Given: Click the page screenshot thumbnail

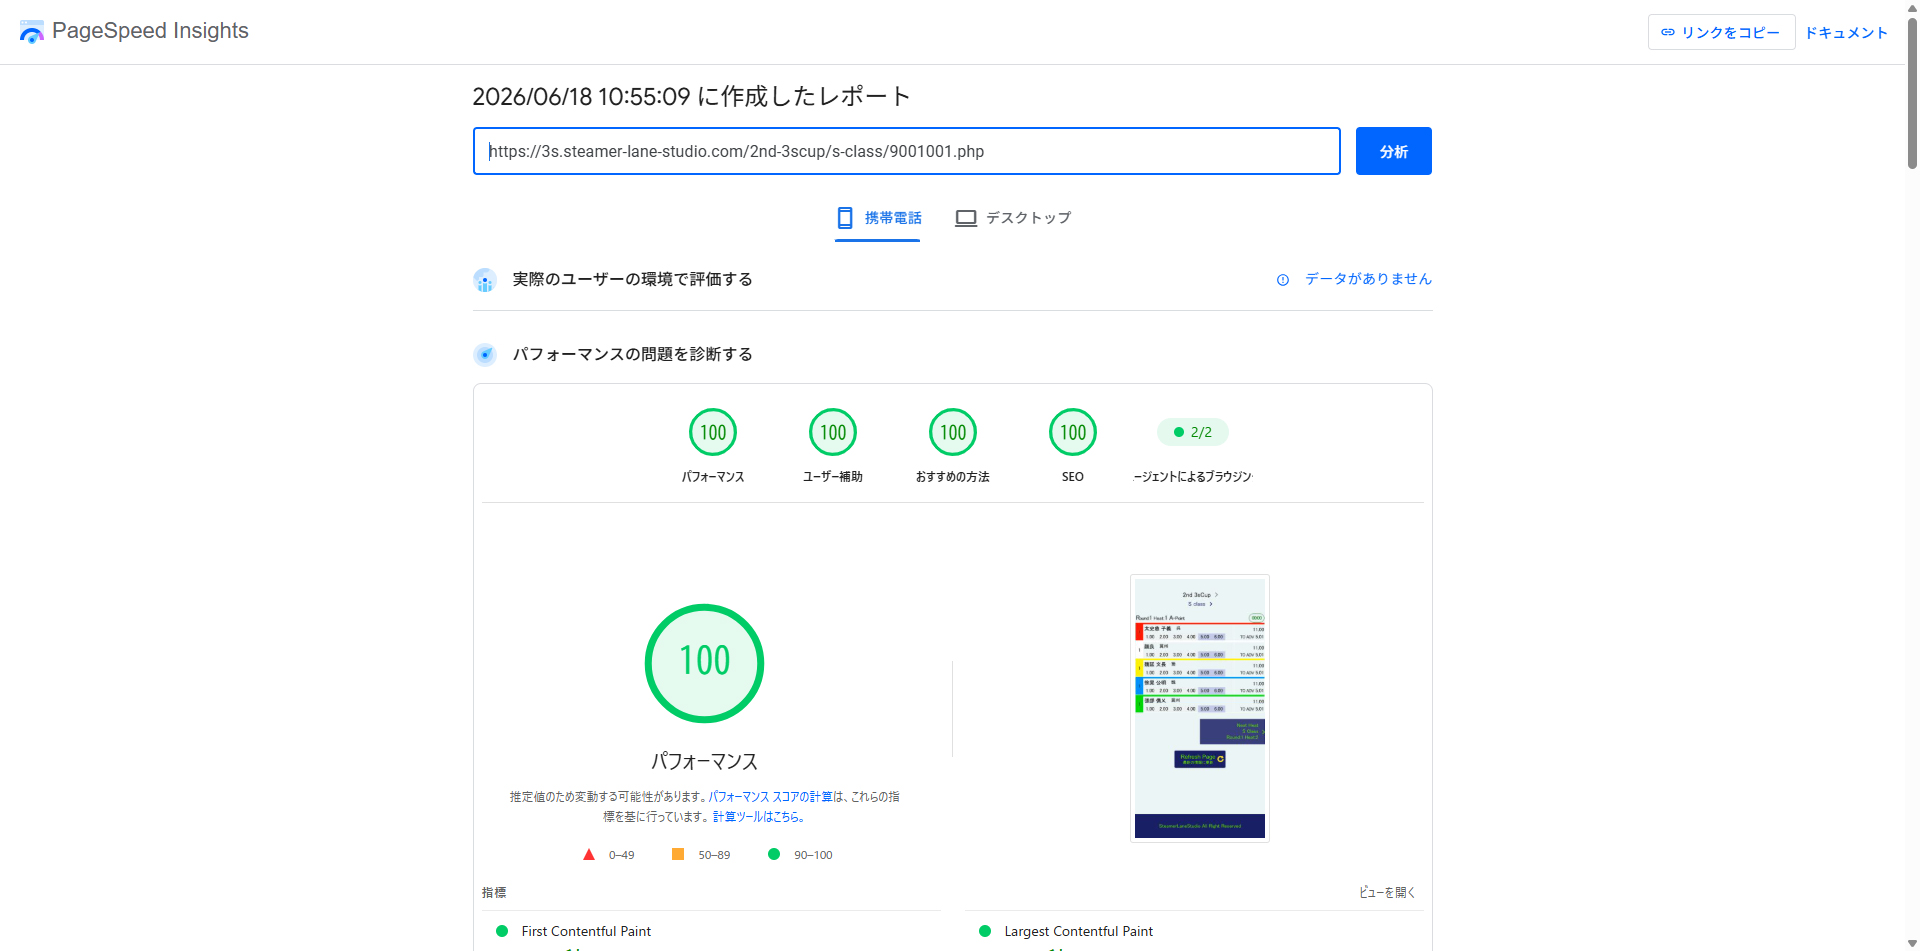Looking at the screenshot, I should click(1200, 708).
